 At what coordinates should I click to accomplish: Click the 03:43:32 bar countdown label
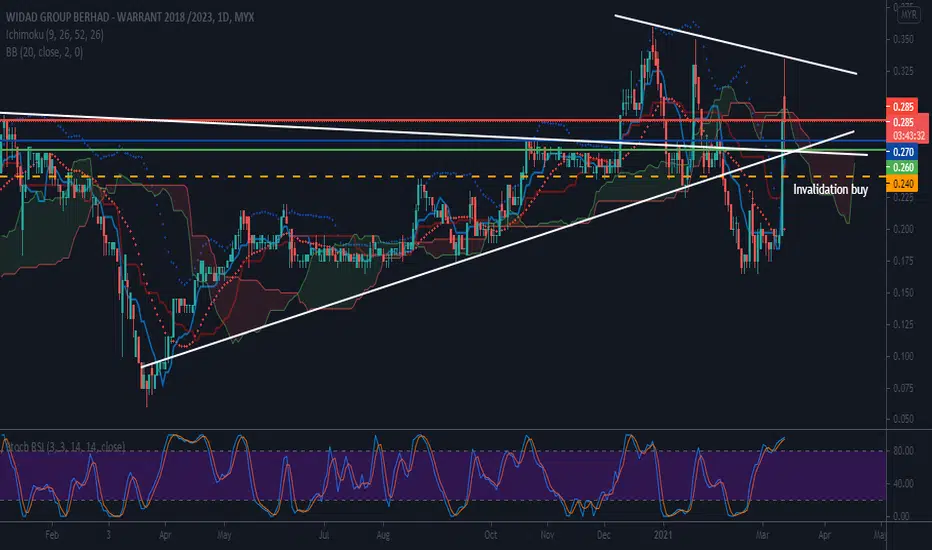pos(908,136)
